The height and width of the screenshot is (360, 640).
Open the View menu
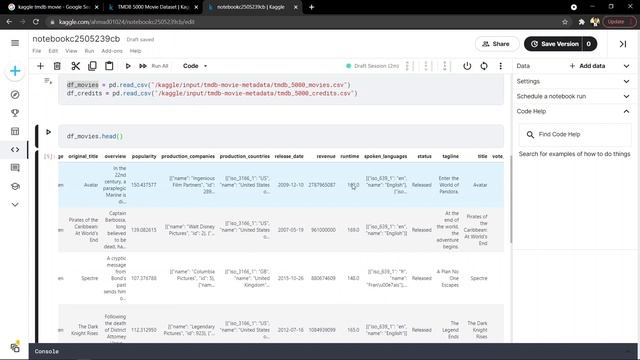71,51
